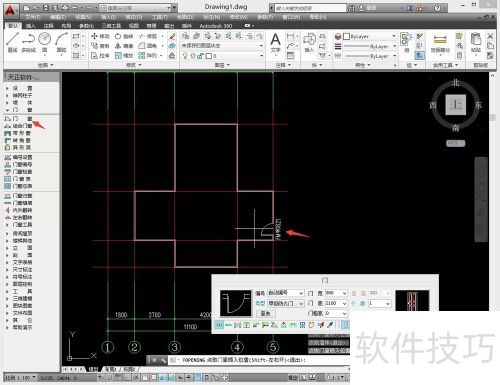Toggle the layer freeze sun icon
Screen dimensions: 500x385
pos(193,56)
